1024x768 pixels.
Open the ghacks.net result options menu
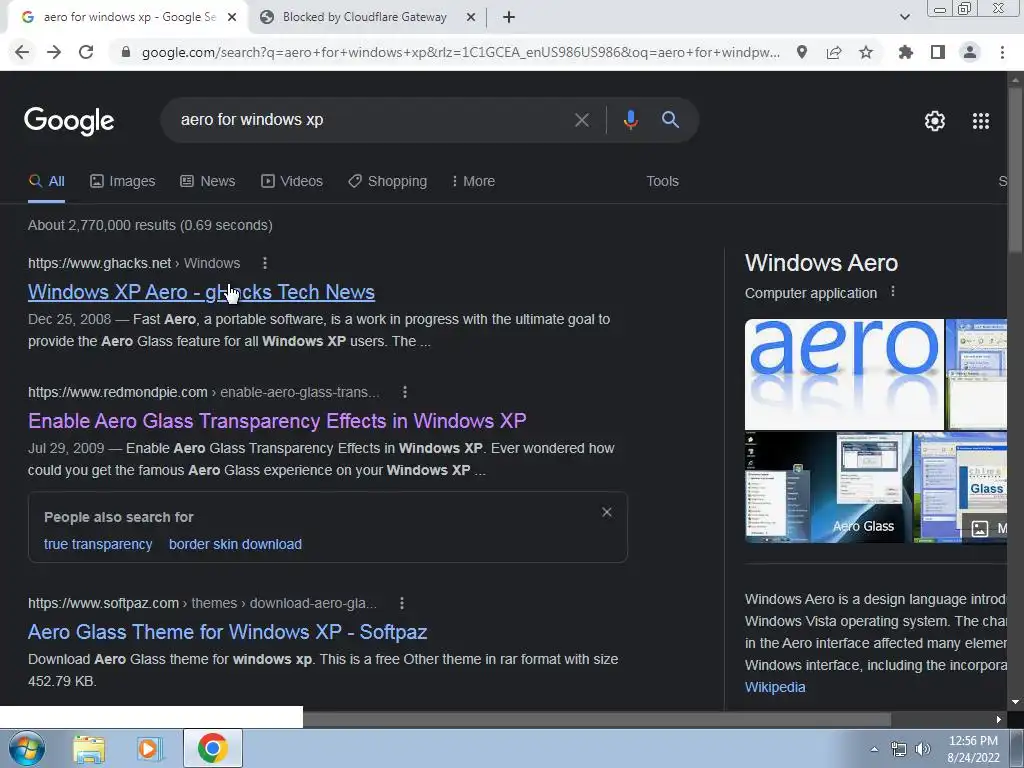[x=264, y=263]
